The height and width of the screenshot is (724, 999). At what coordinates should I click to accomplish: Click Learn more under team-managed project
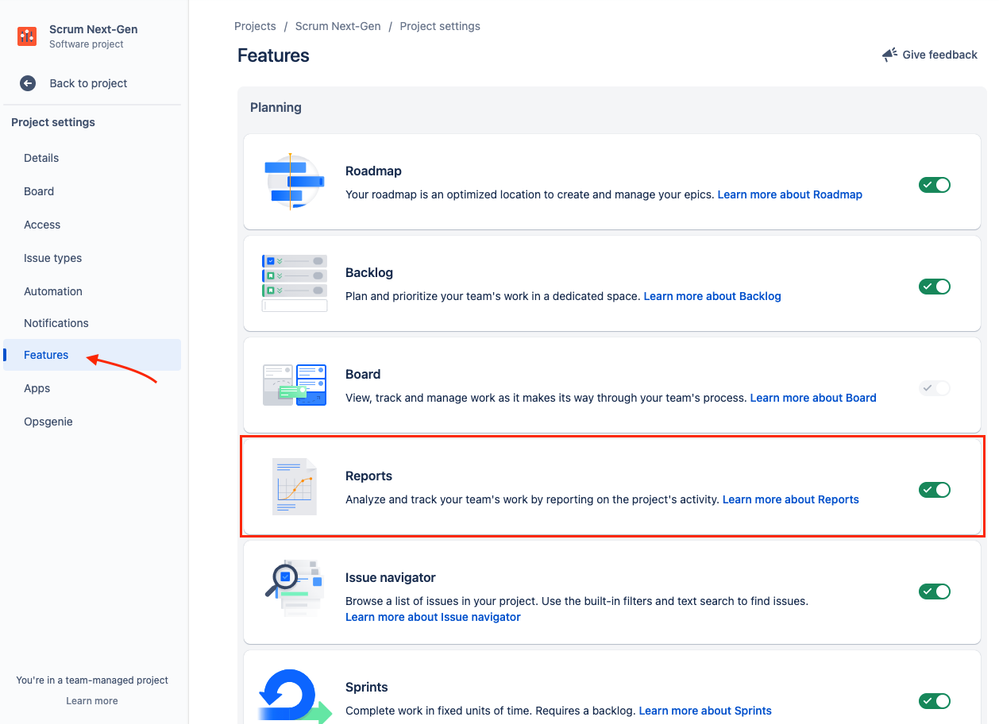coord(92,701)
